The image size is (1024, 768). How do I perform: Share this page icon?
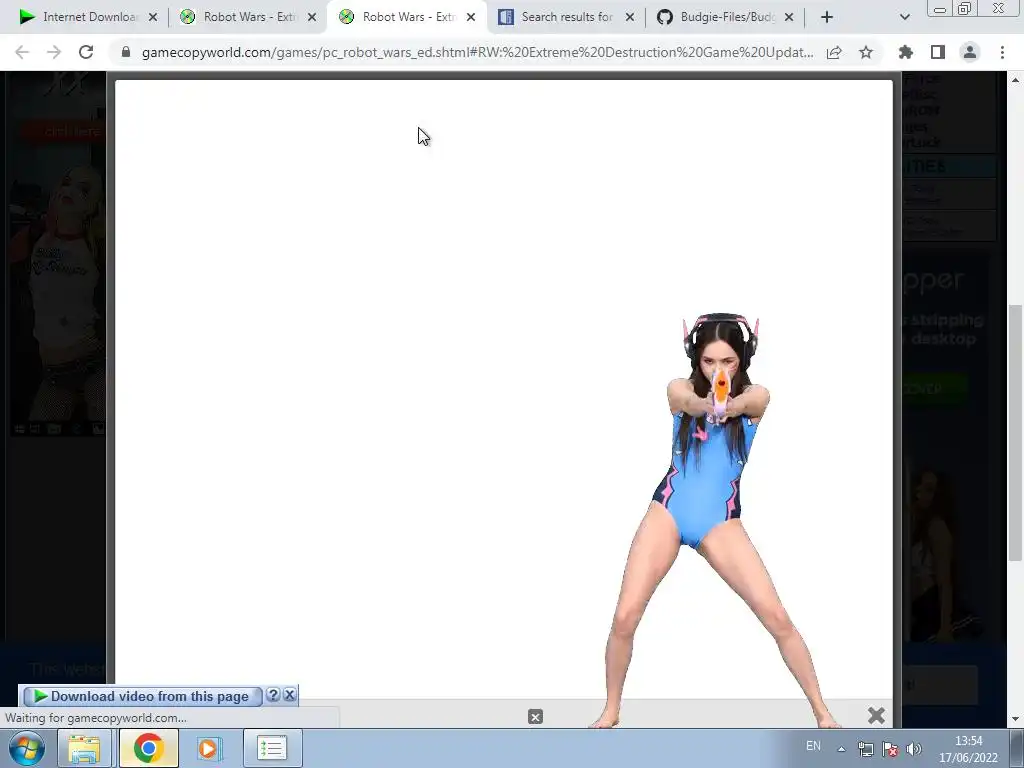[x=834, y=52]
